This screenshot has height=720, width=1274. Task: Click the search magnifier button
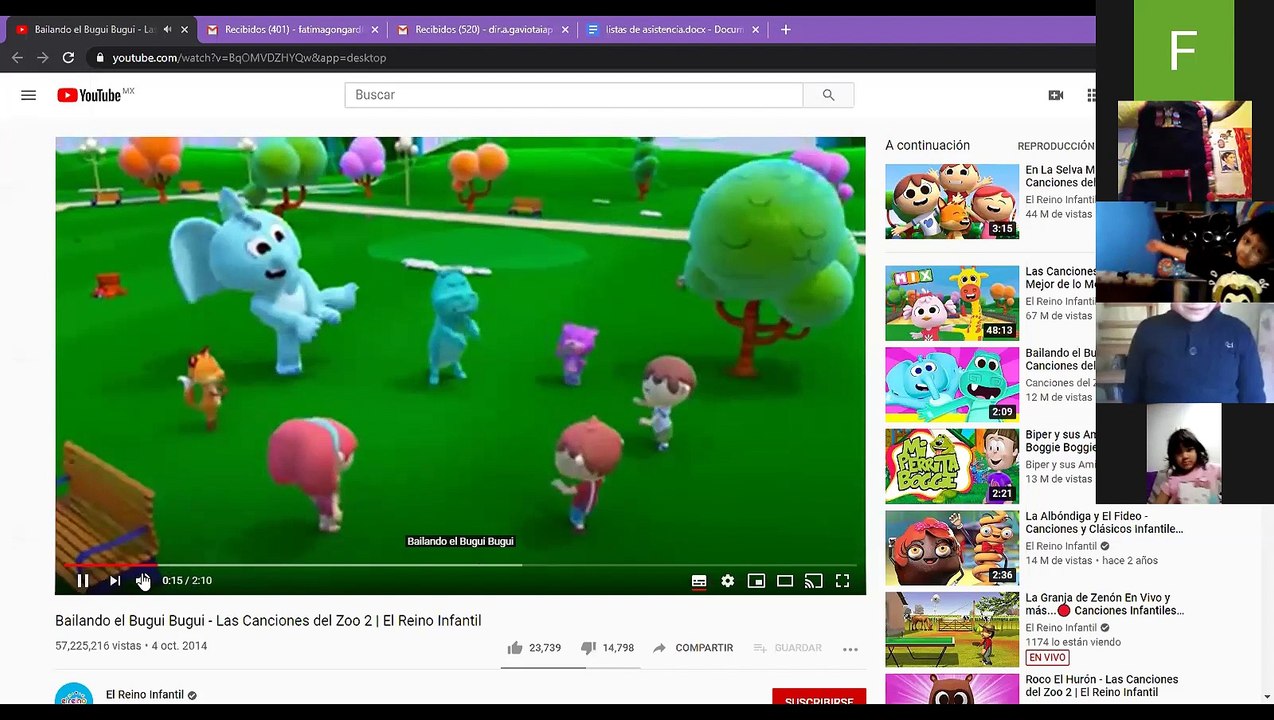(x=828, y=95)
